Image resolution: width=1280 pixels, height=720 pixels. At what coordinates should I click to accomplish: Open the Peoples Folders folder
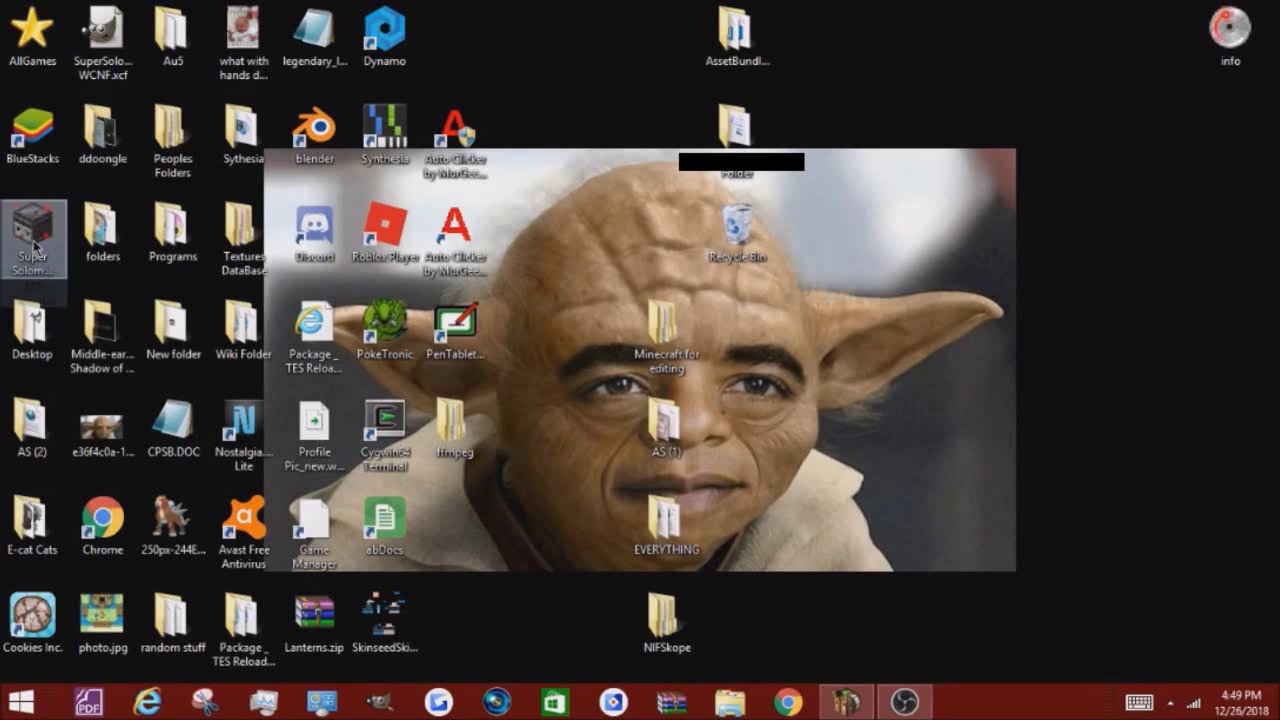click(x=173, y=141)
